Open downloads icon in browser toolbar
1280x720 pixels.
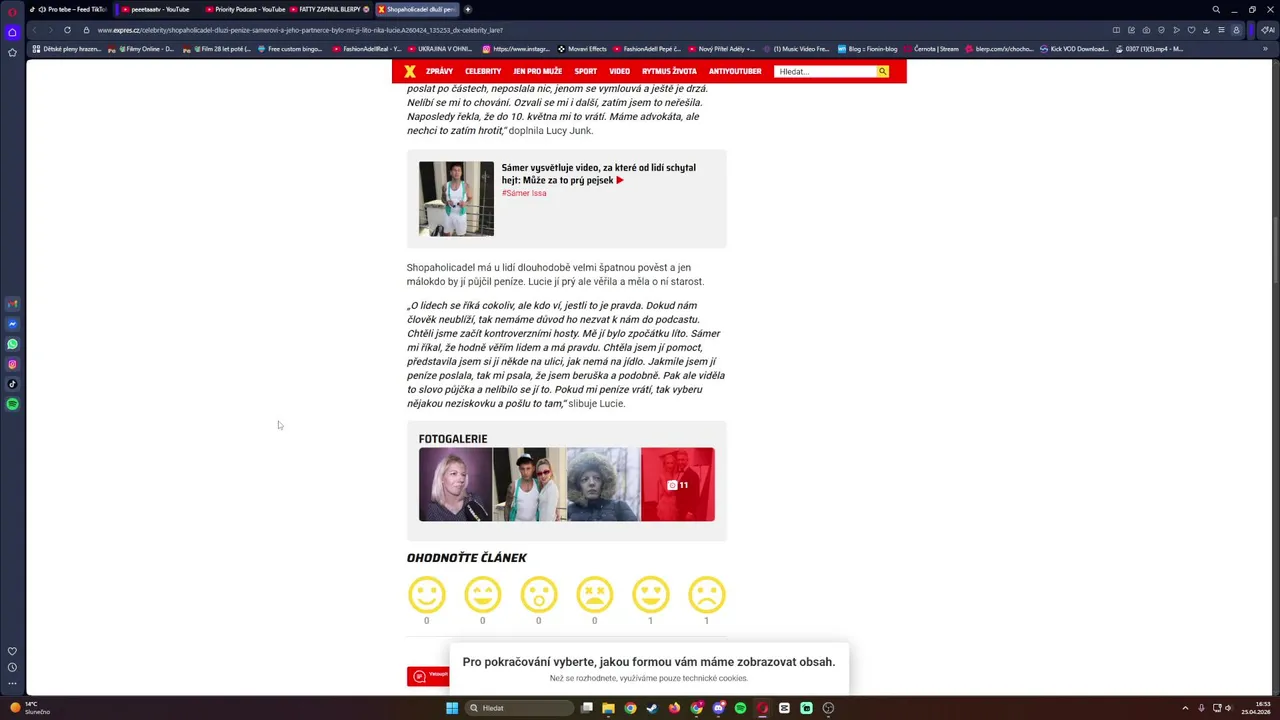[1206, 30]
